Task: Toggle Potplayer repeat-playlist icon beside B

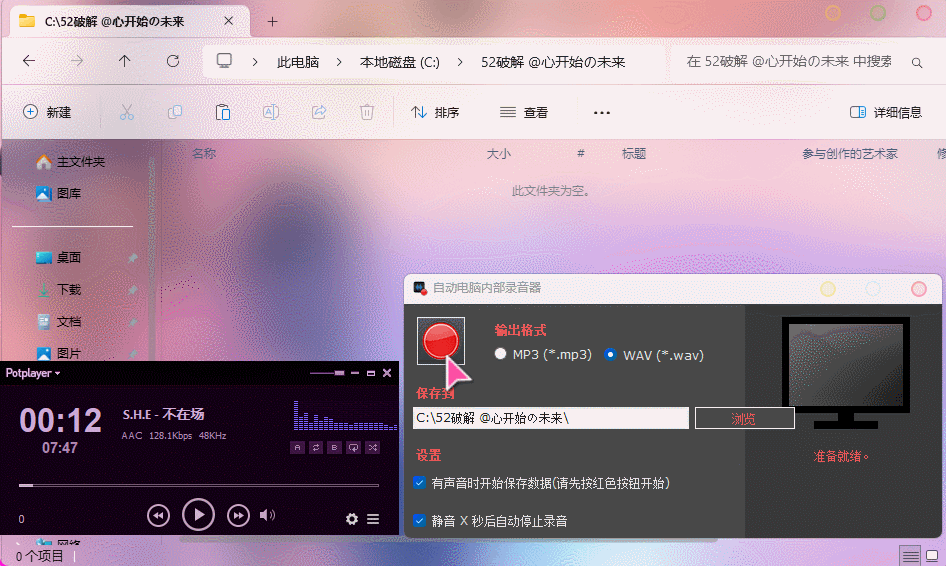Action: (x=354, y=447)
